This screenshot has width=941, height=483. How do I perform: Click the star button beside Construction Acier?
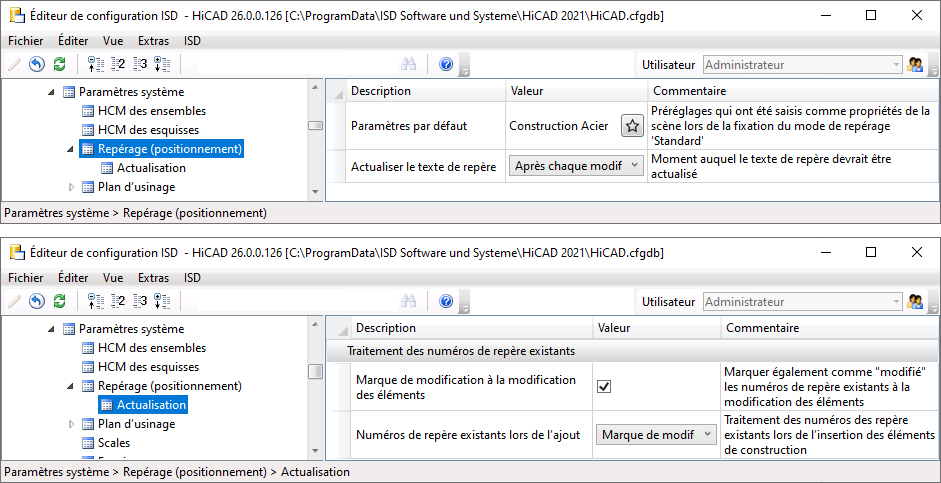[x=632, y=126]
